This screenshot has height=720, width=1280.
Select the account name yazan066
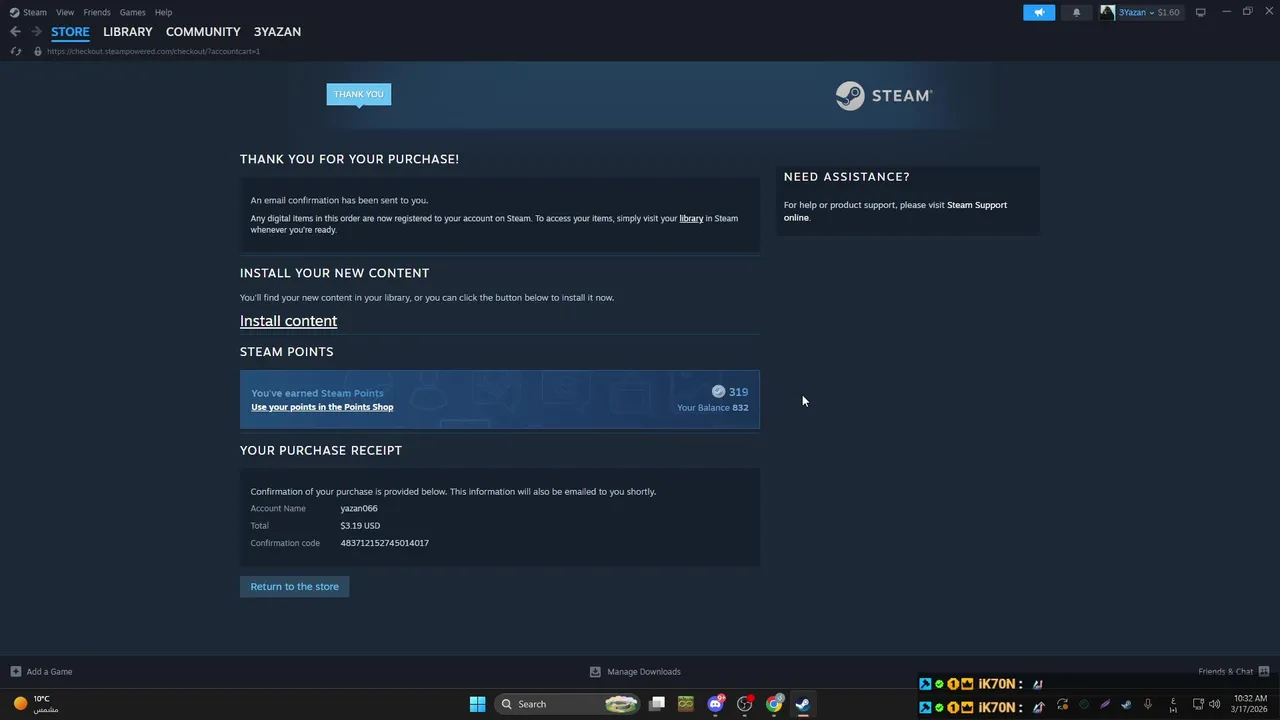(x=359, y=508)
